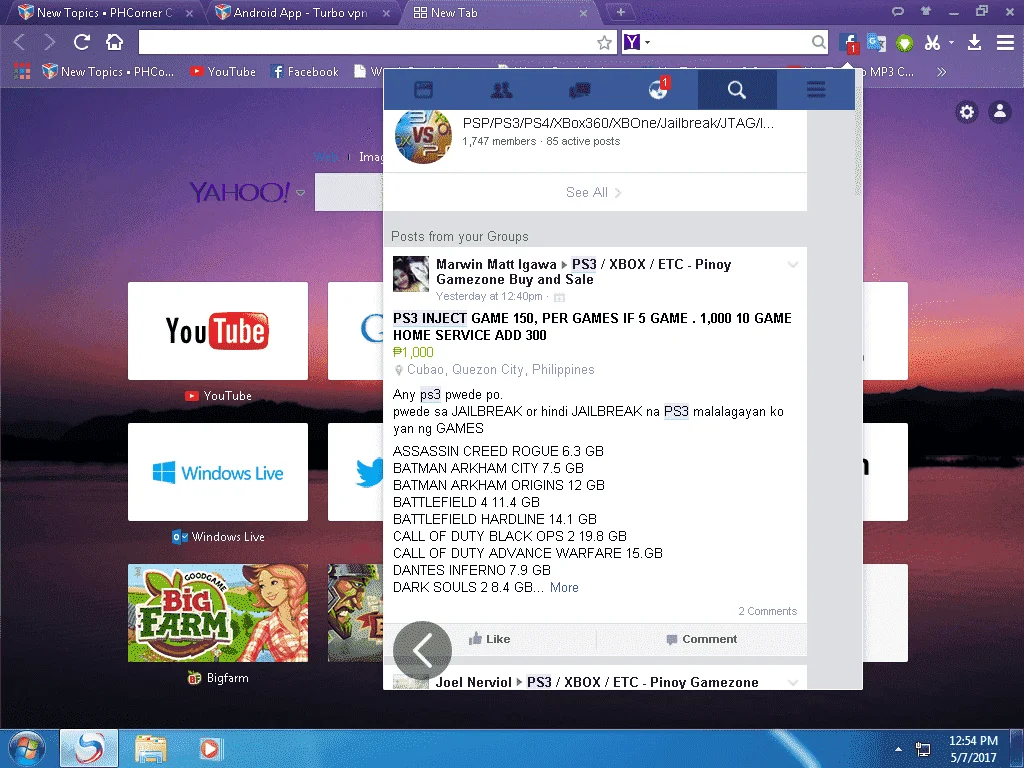
Task: Like the PS3 INJECT GAME post
Action: [489, 639]
